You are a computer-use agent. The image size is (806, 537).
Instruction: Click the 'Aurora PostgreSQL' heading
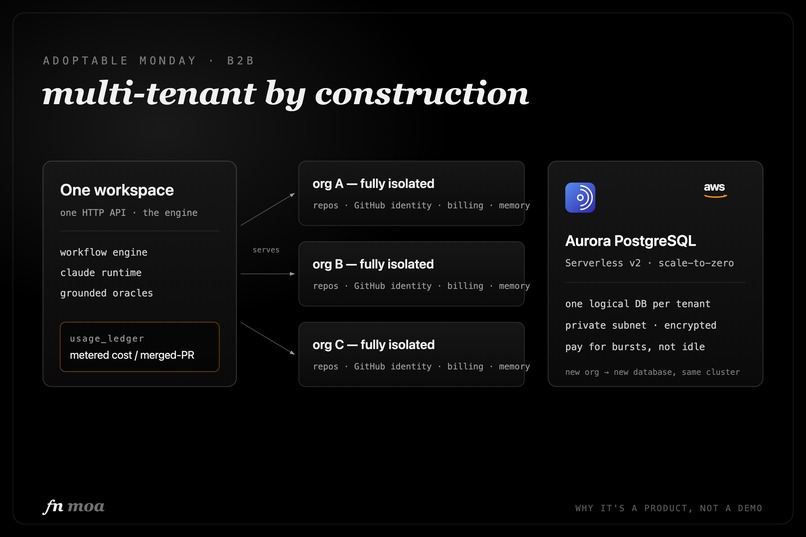tap(630, 241)
